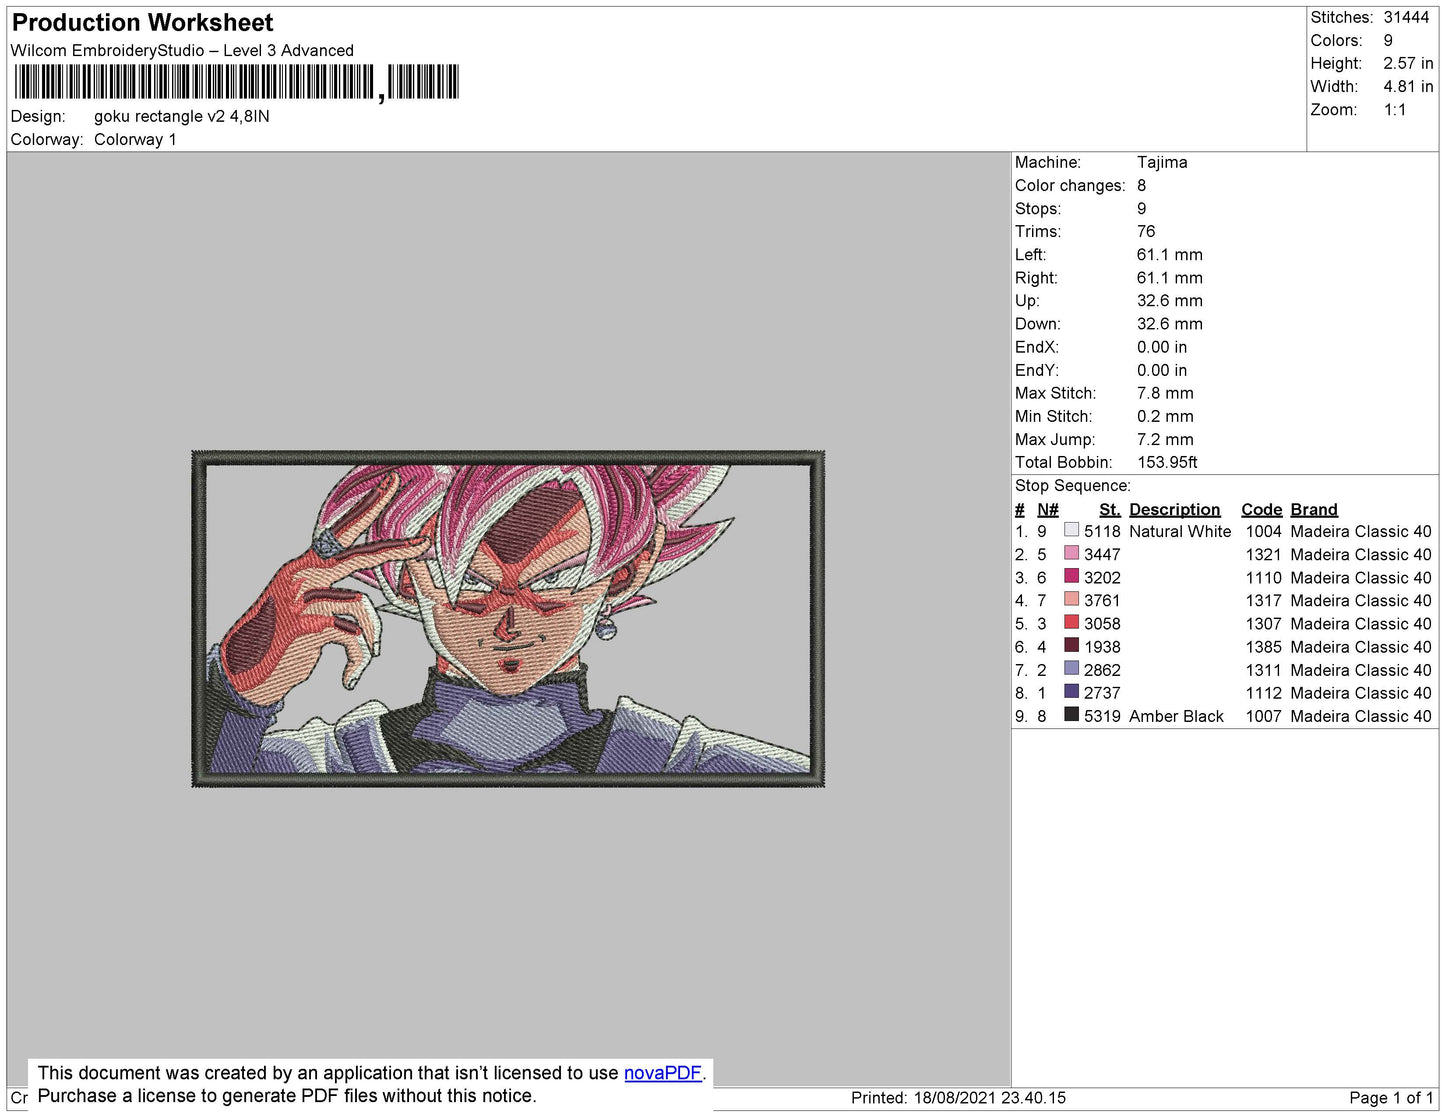1445x1117 pixels.
Task: Click the embroidery design preview image
Action: 508,618
